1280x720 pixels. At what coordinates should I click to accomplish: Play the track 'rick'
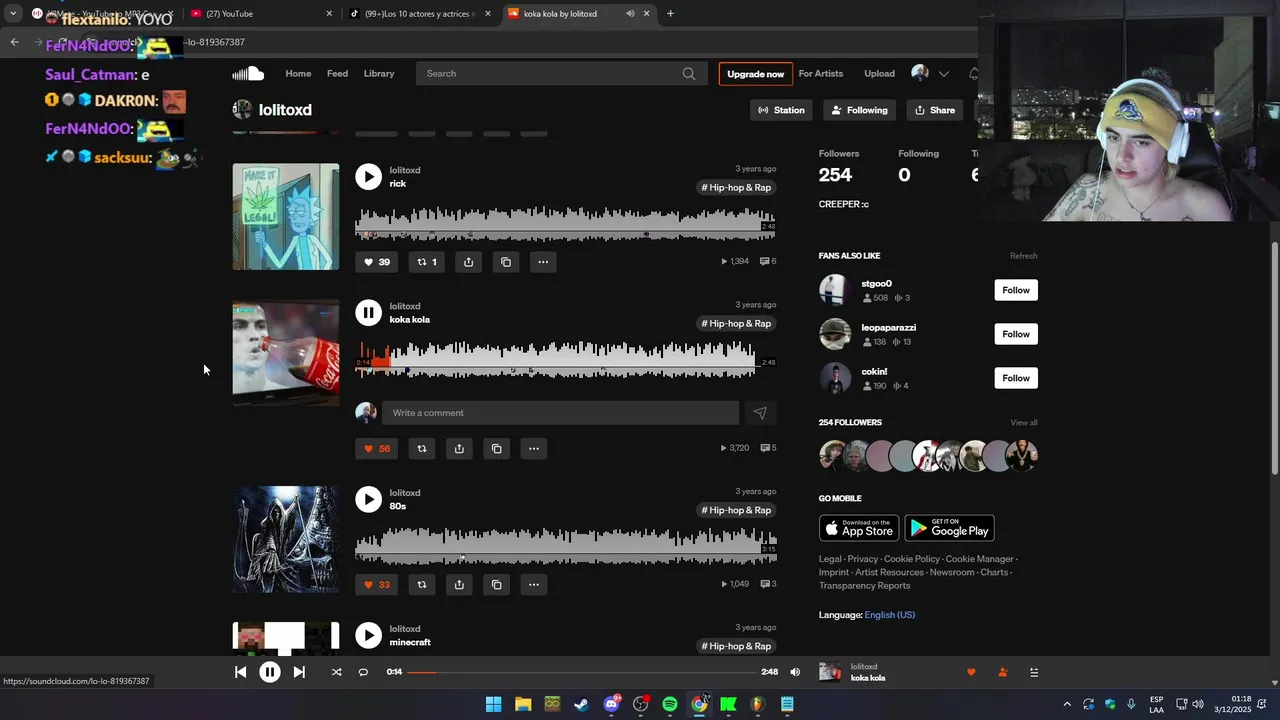point(368,177)
